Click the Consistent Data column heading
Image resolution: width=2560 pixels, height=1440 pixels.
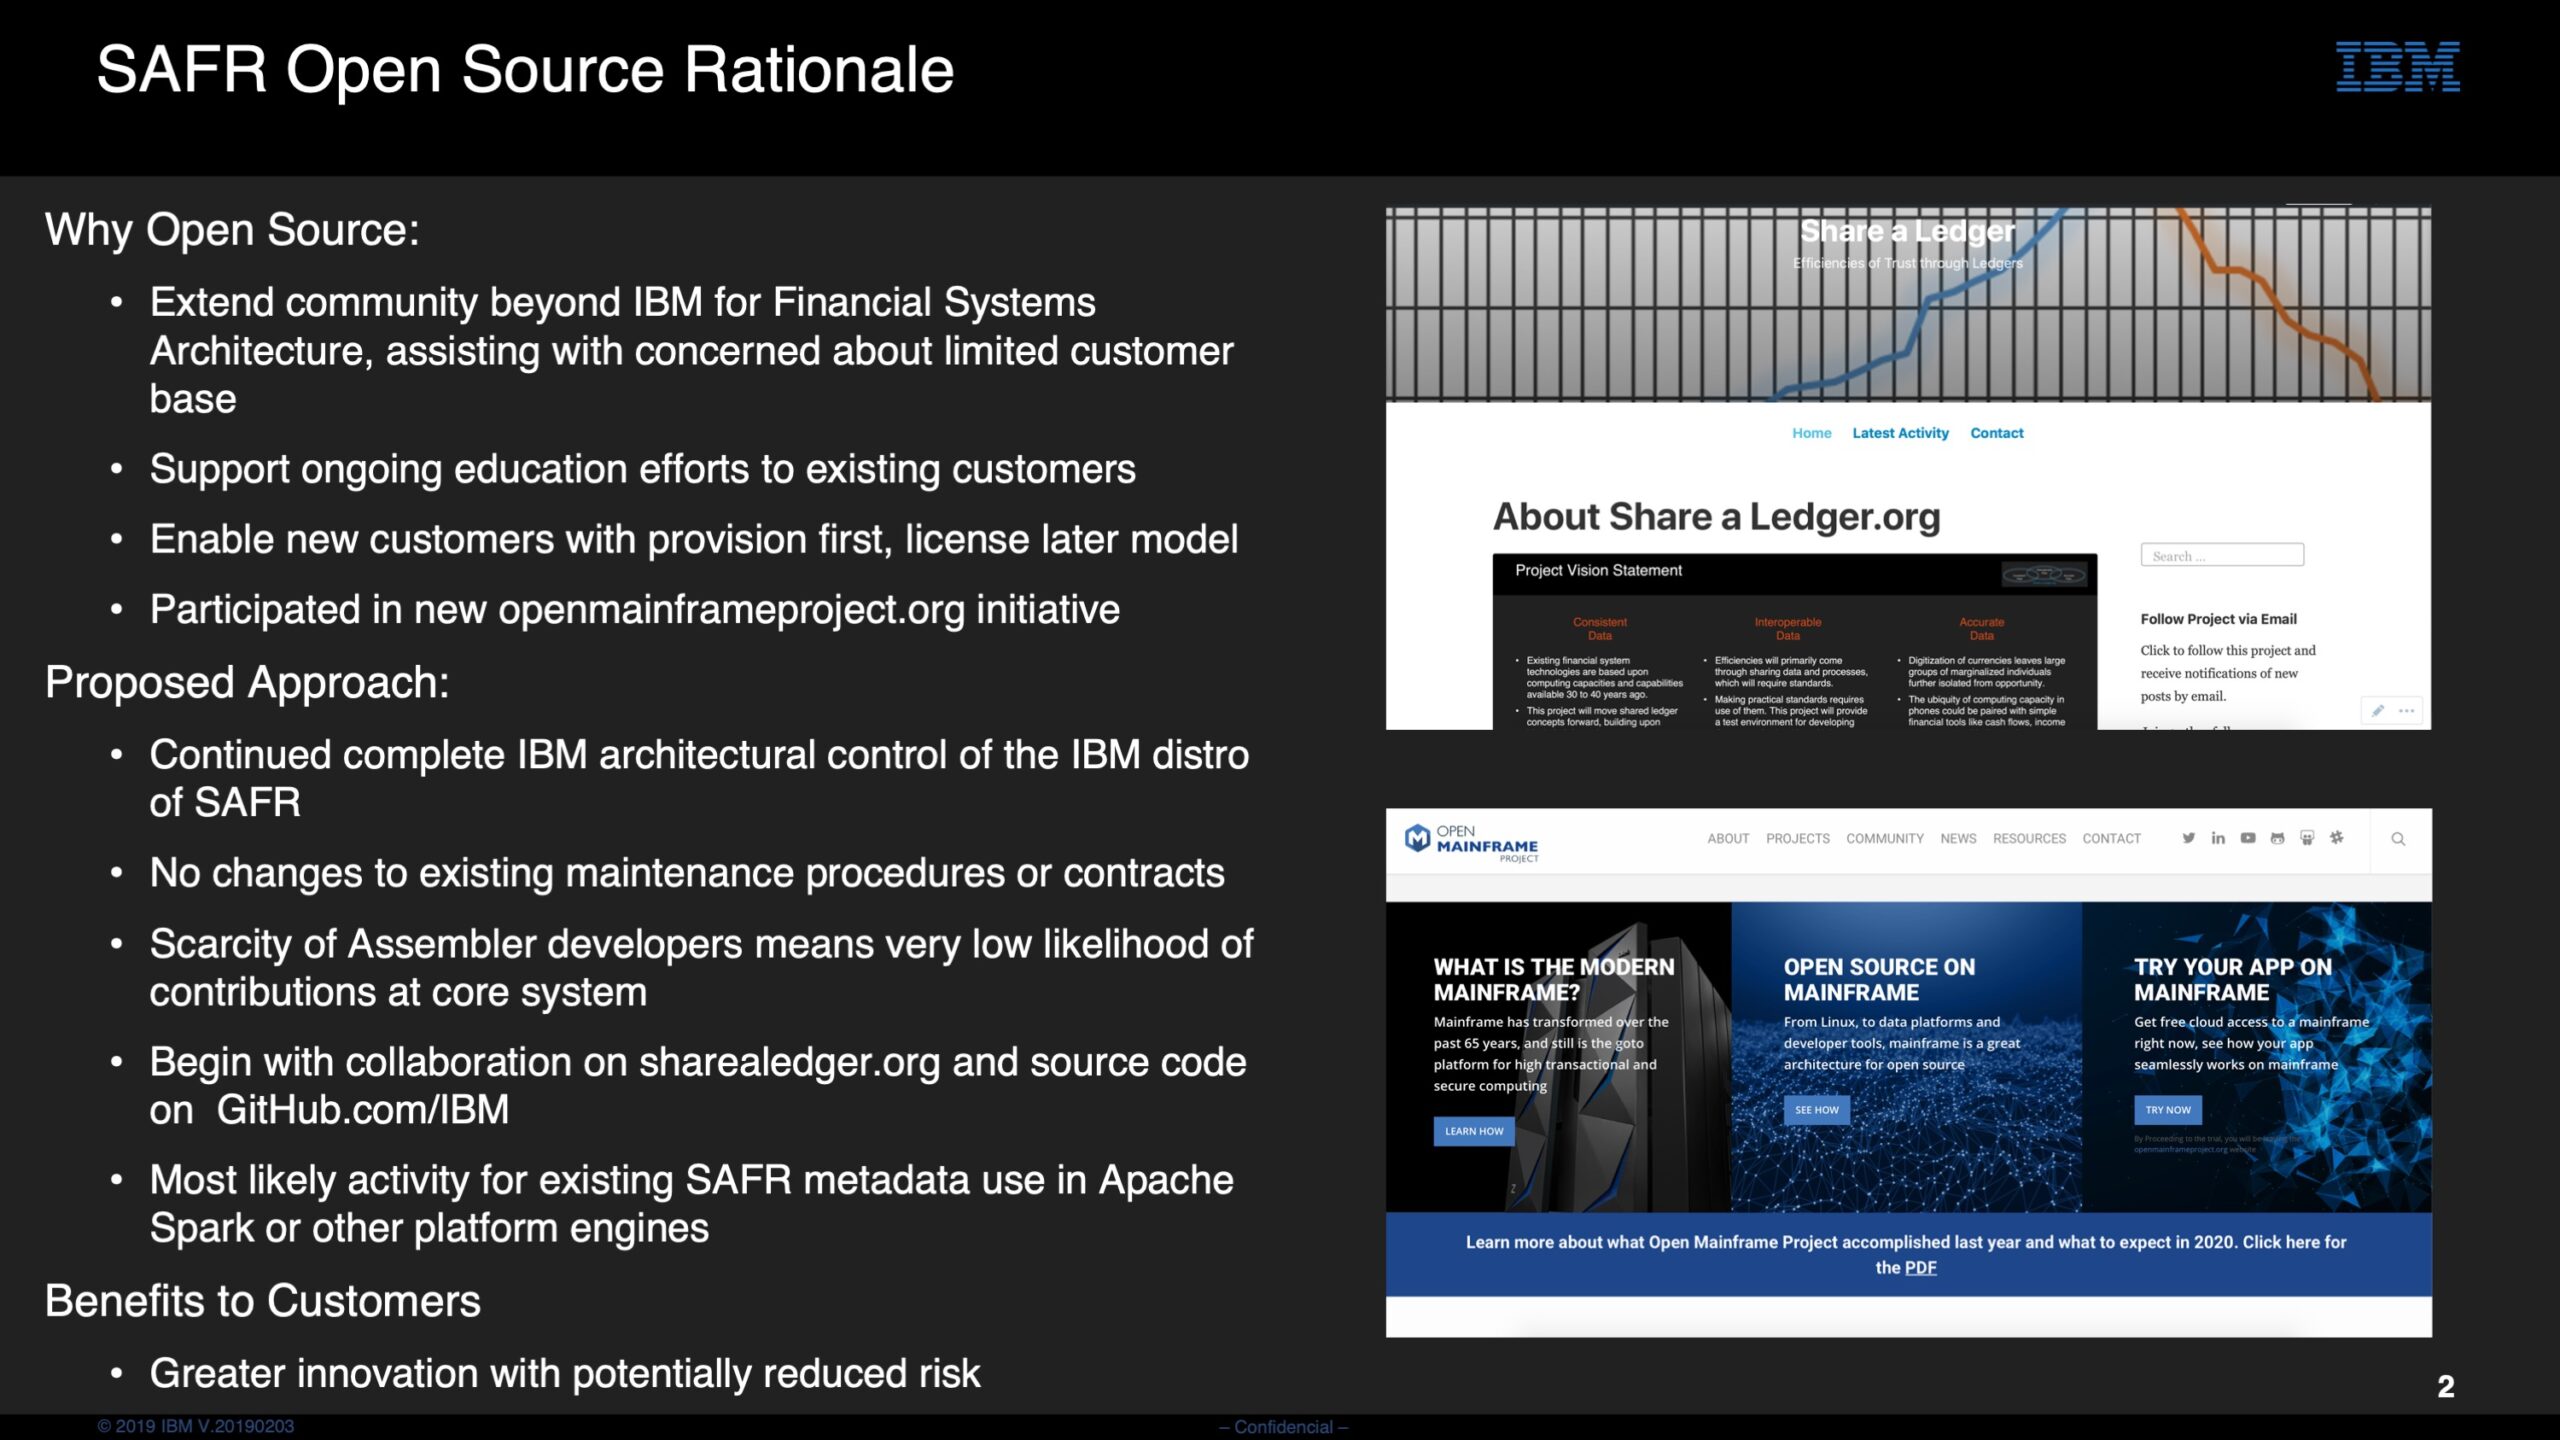[x=1599, y=629]
